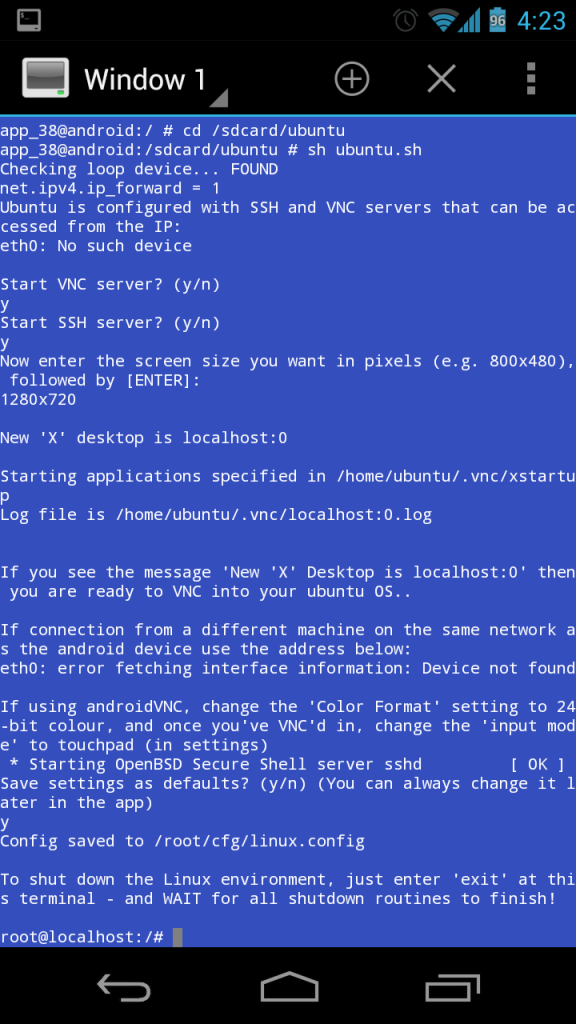Tap the battery indicator showing 96
The height and width of the screenshot is (1024, 576).
(498, 20)
